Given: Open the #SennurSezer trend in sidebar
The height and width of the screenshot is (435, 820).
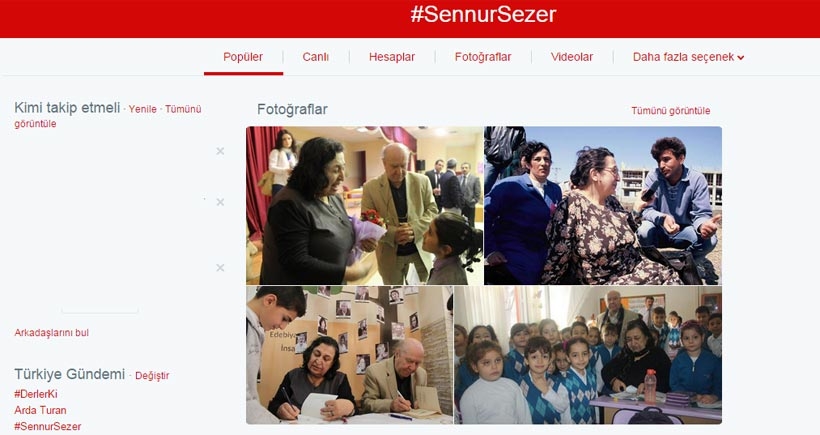Looking at the screenshot, I should [48, 426].
